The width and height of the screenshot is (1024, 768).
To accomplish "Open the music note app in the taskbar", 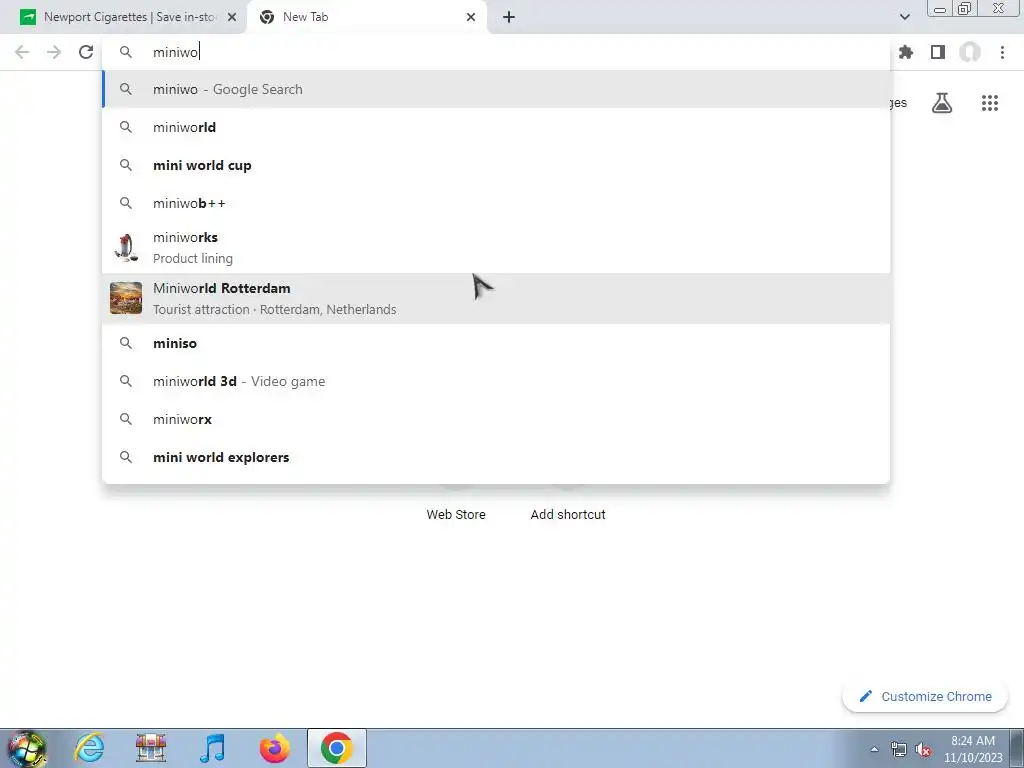I will coord(212,748).
